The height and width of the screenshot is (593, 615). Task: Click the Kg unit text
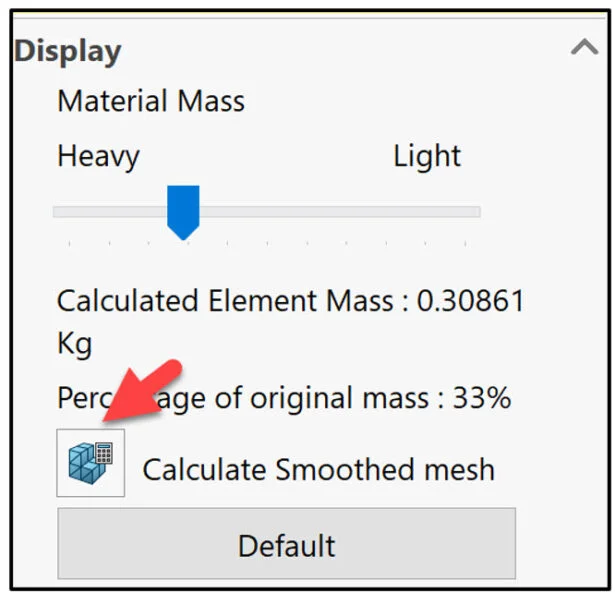[74, 344]
